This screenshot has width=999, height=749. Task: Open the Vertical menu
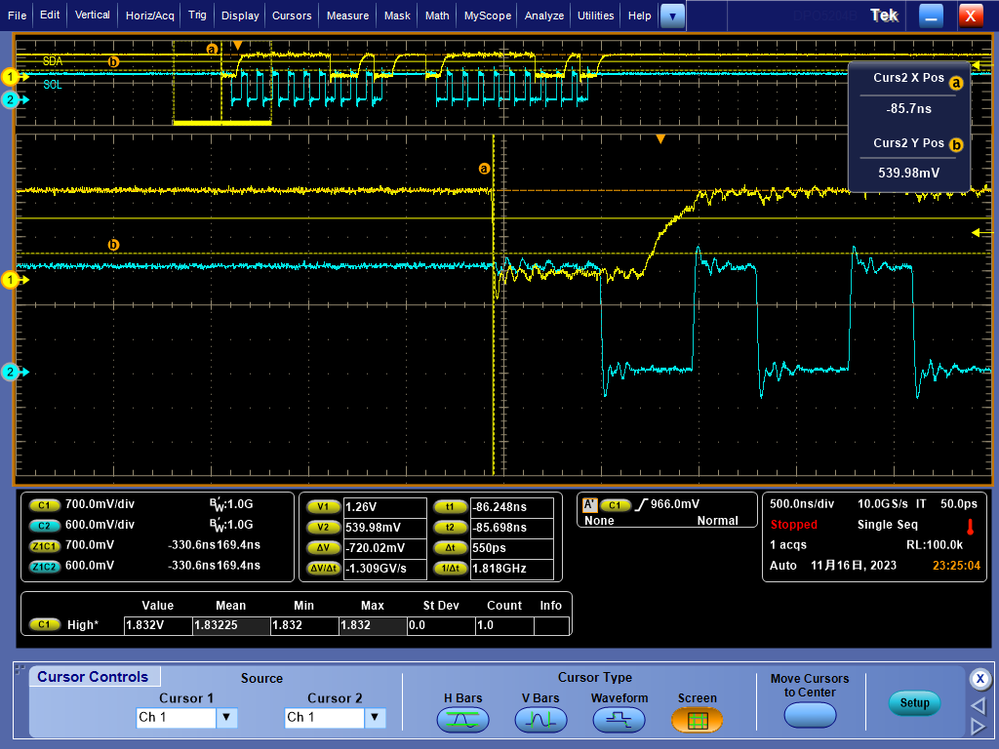pyautogui.click(x=92, y=15)
